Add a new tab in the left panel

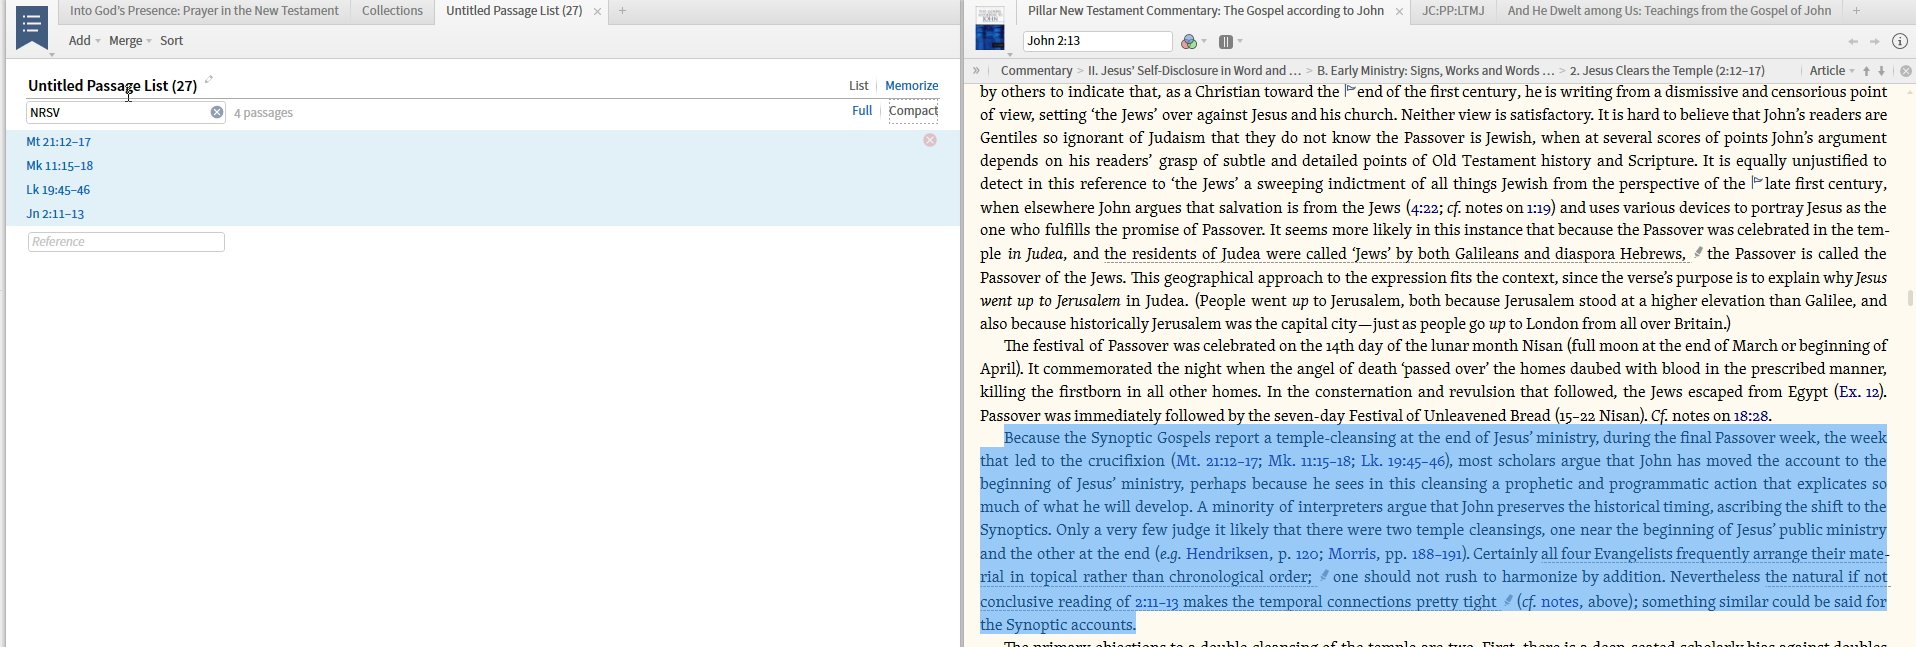click(622, 11)
